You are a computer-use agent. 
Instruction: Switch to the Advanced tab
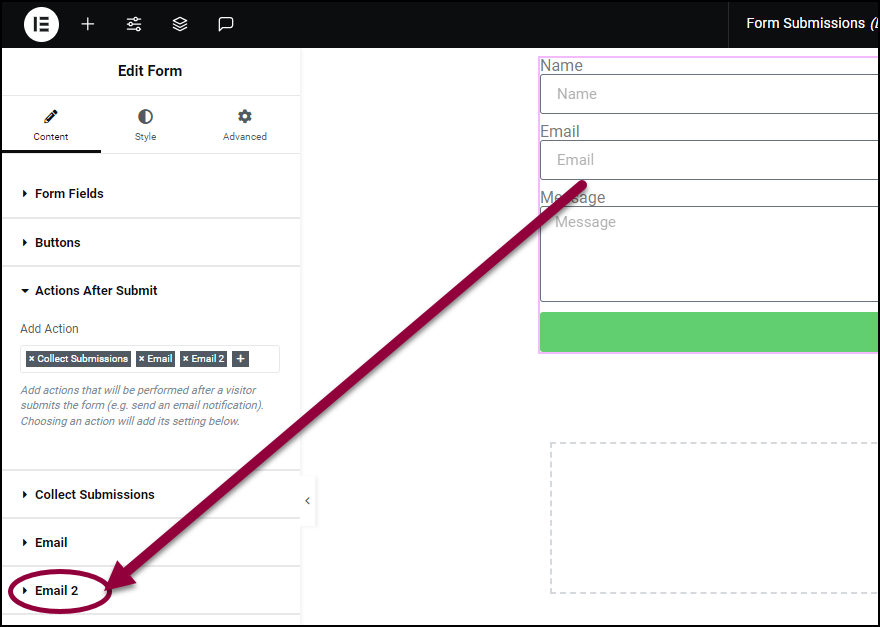[x=245, y=125]
